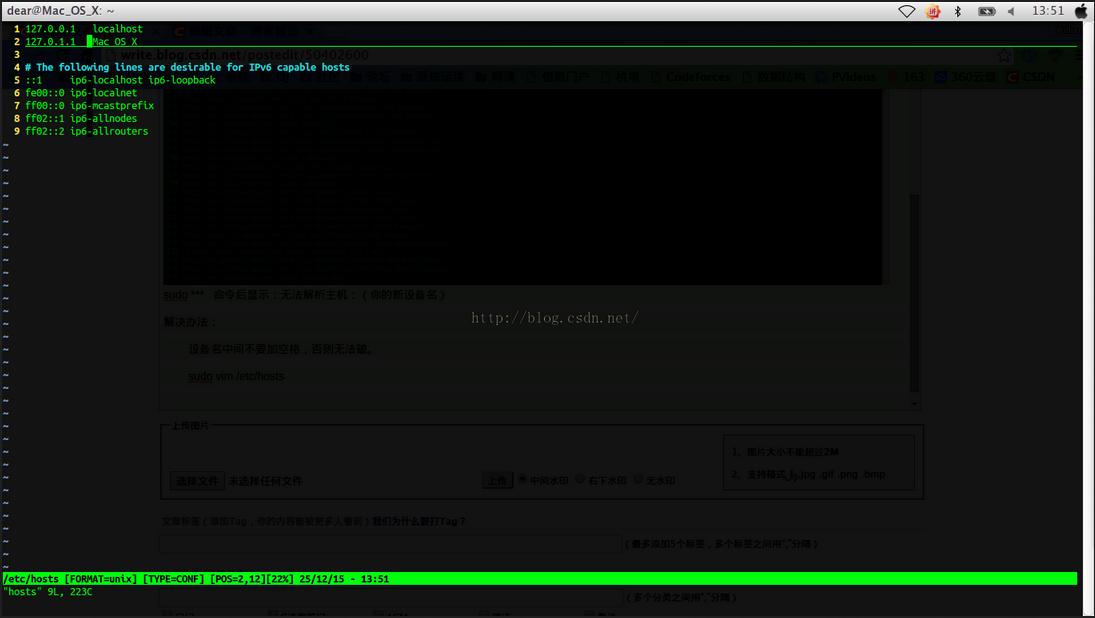Click 'ip6-allrouters' on line 9
Viewport: 1095px width, 618px height.
pyautogui.click(x=109, y=131)
